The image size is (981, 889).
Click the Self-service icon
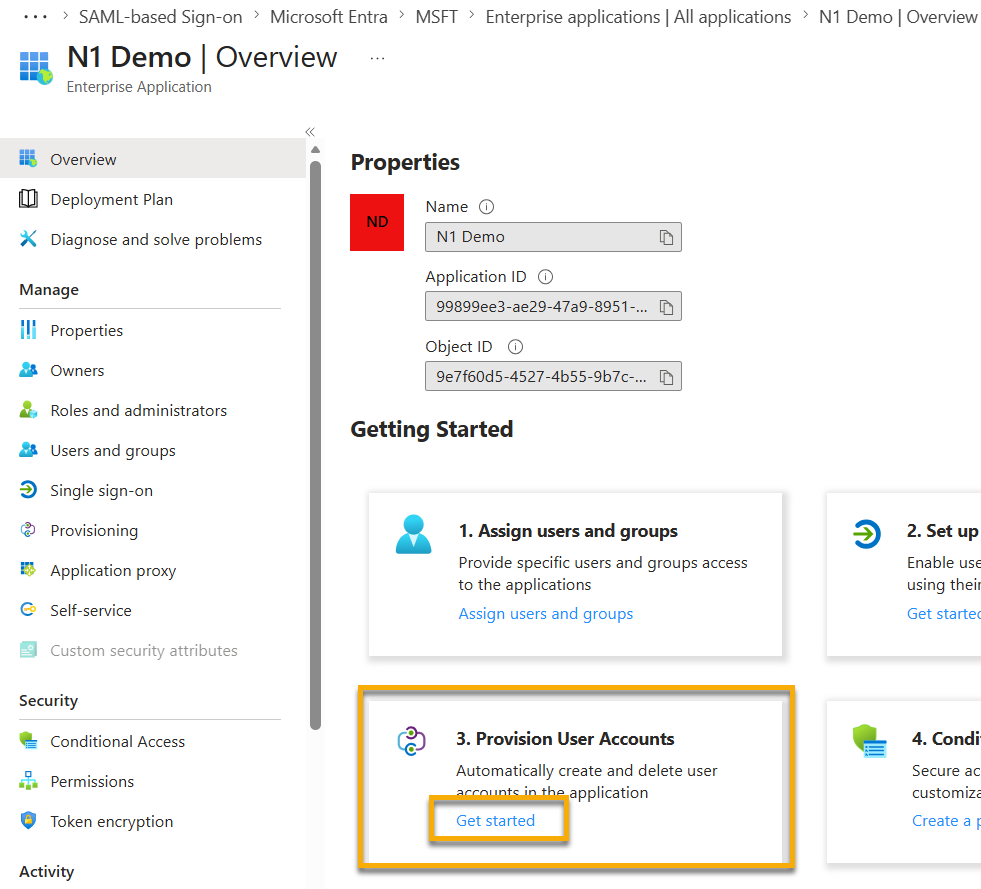28,609
